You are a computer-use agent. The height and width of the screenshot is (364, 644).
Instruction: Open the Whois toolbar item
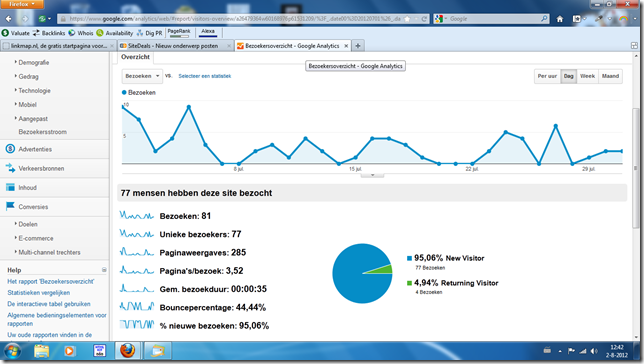coord(81,33)
